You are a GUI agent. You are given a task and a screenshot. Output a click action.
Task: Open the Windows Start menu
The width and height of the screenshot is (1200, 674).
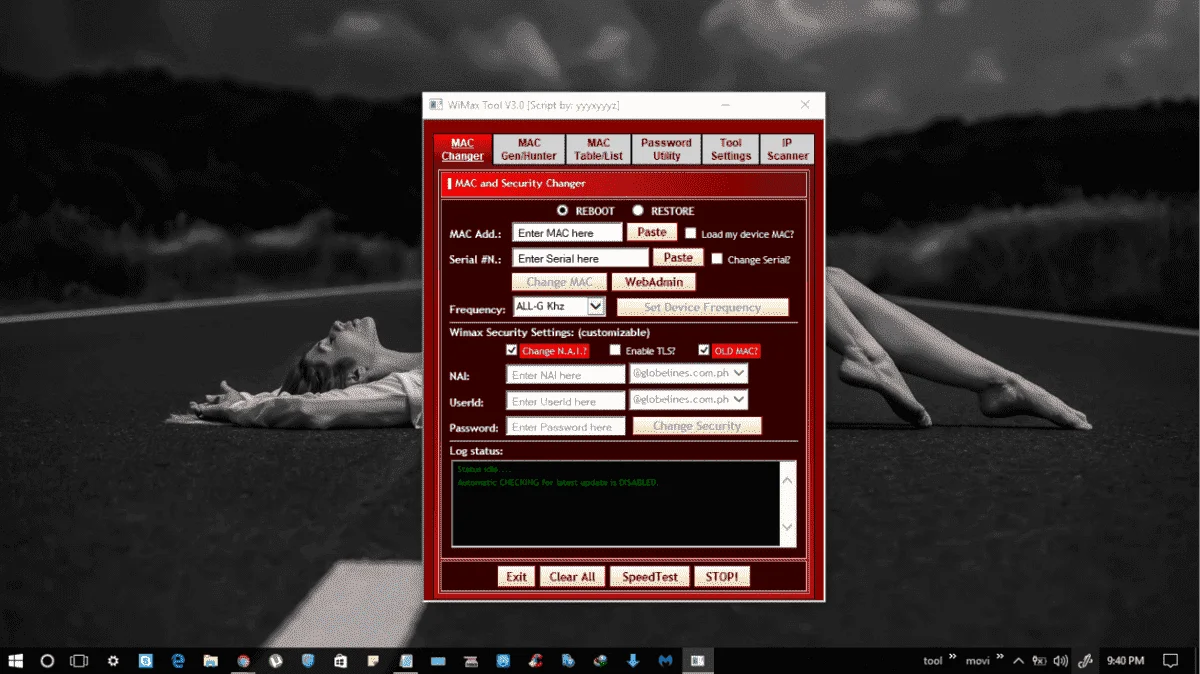16,661
